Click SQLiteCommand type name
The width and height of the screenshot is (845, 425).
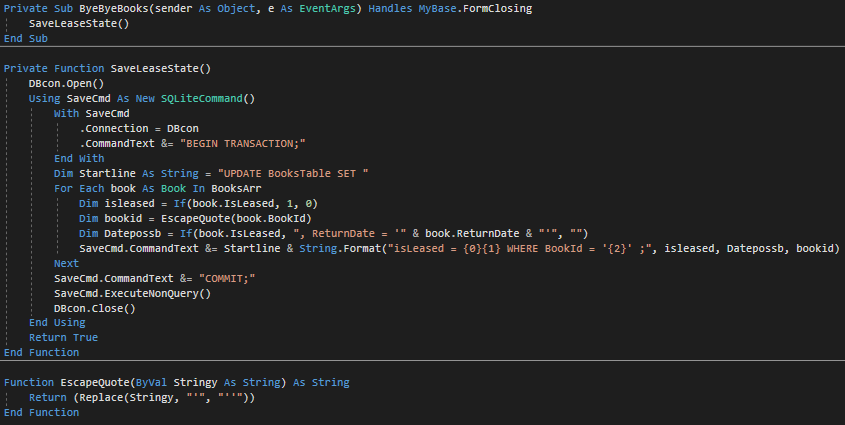[x=202, y=99]
